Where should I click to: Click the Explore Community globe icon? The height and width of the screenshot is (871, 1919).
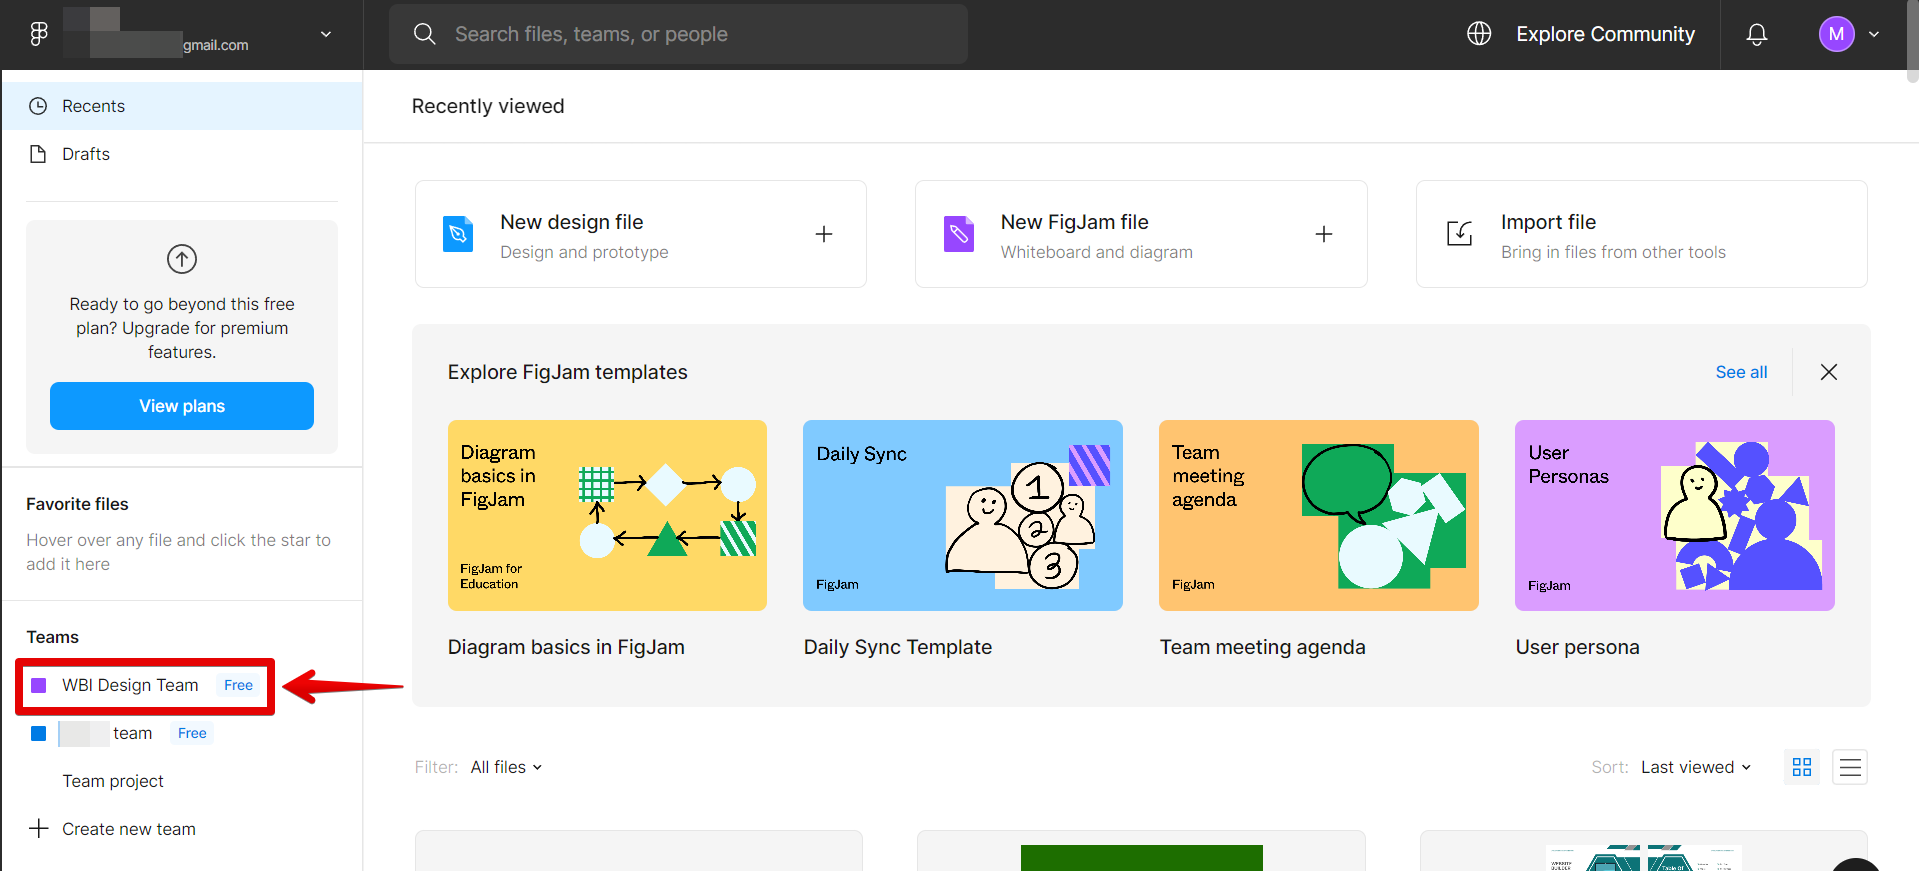pyautogui.click(x=1479, y=34)
